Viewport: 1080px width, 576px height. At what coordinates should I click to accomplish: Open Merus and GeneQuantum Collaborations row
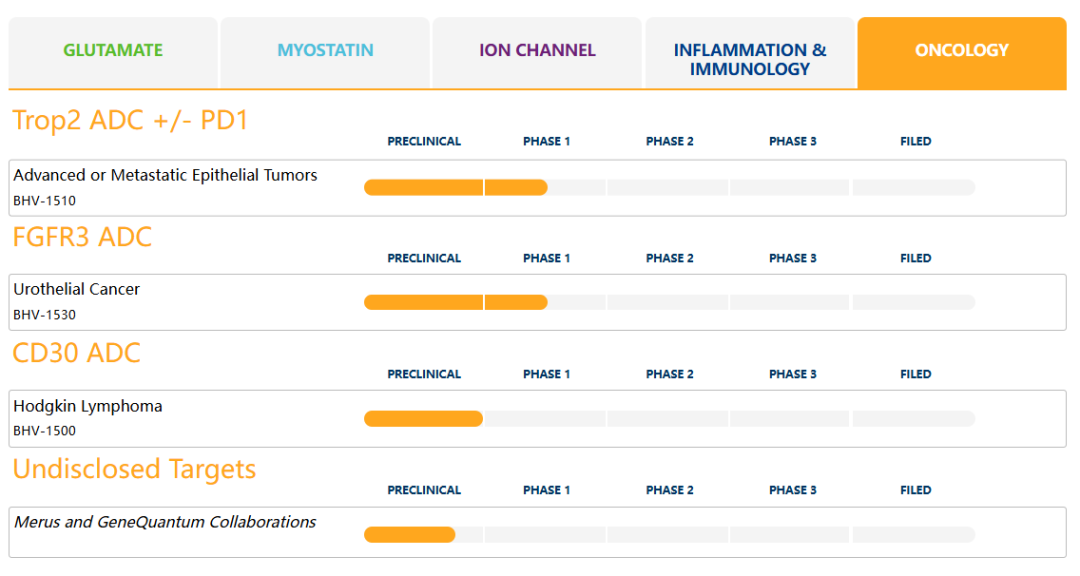[x=165, y=522]
